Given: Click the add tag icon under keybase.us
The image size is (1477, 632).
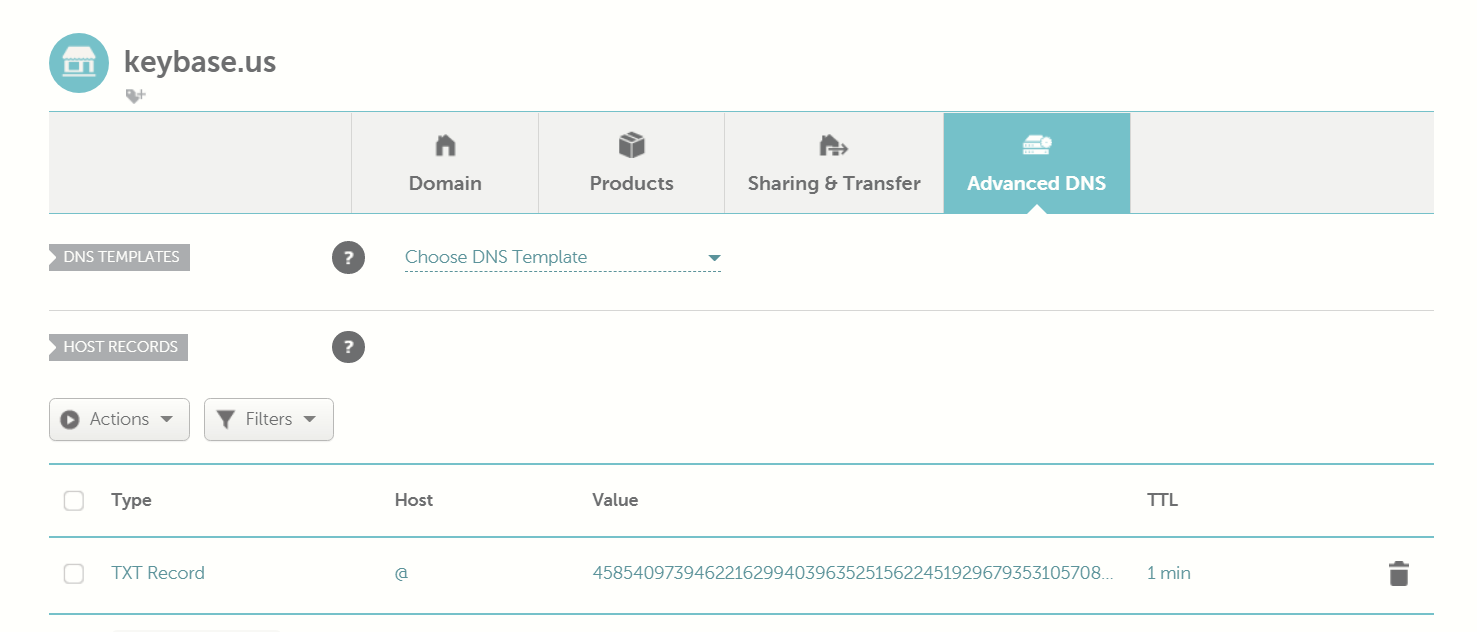Looking at the screenshot, I should [135, 96].
